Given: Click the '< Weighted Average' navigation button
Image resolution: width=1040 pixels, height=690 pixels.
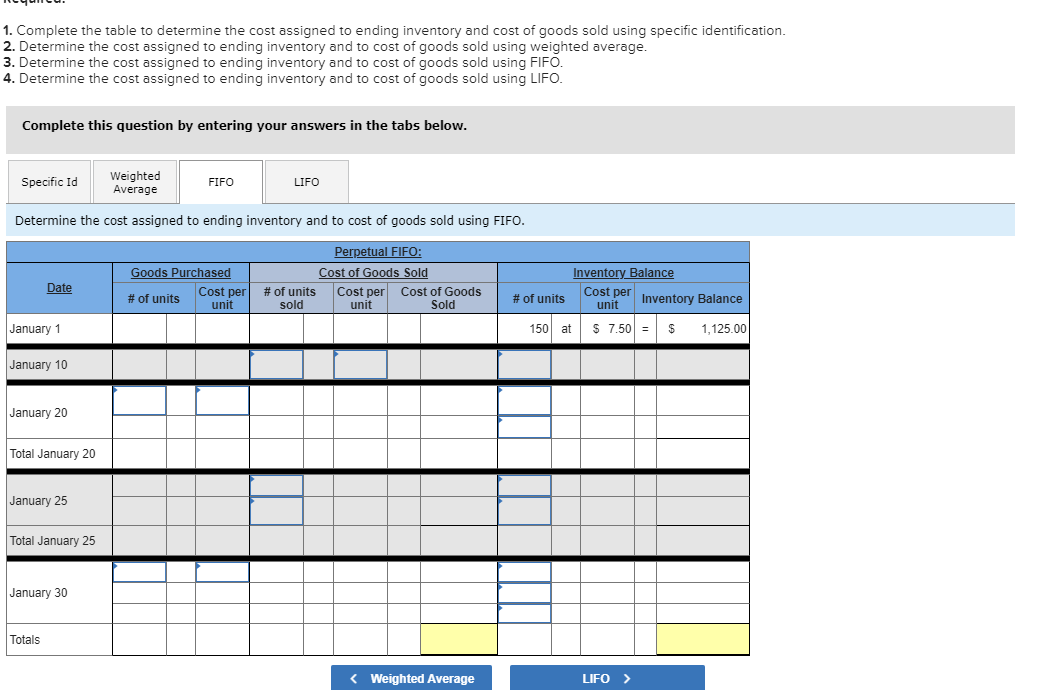Looking at the screenshot, I should click(411, 677).
